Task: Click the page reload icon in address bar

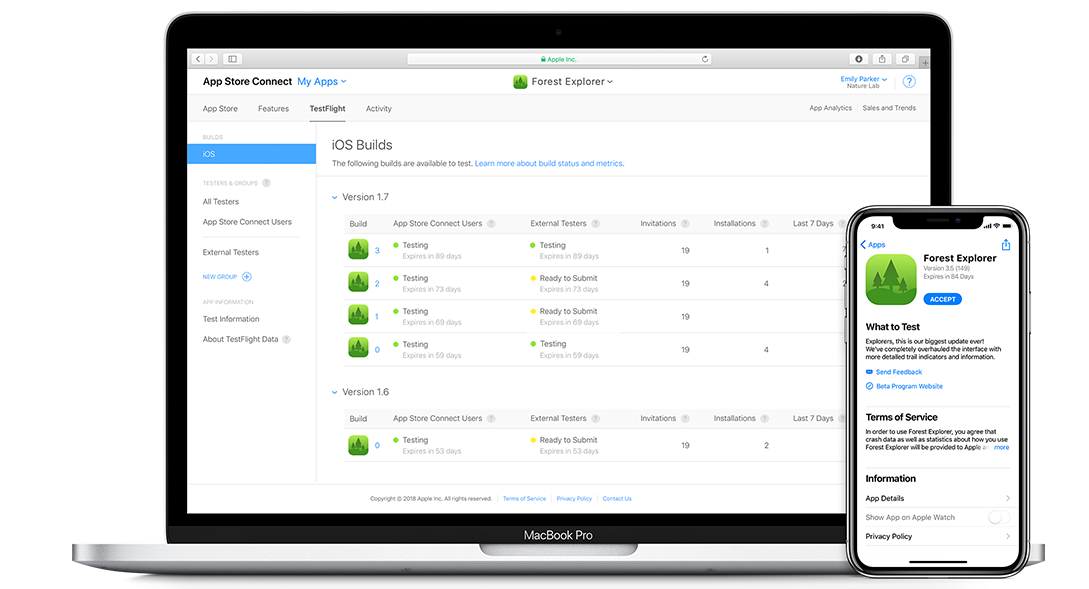Action: point(705,59)
